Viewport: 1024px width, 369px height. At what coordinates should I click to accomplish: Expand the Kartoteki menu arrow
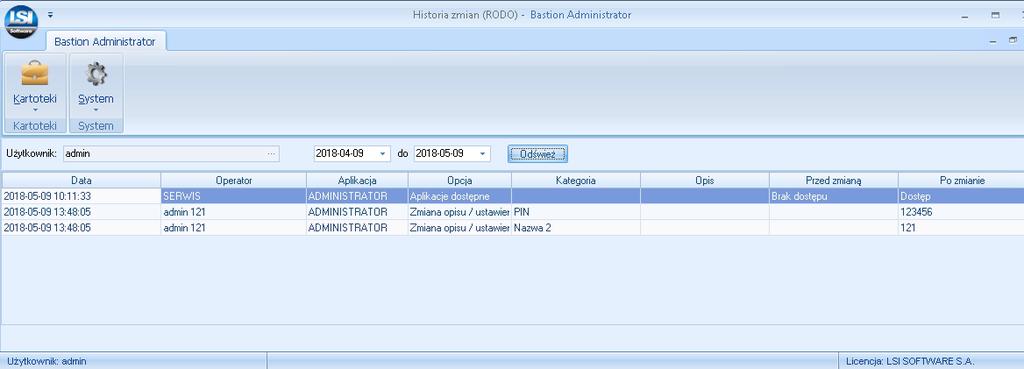pyautogui.click(x=35, y=109)
